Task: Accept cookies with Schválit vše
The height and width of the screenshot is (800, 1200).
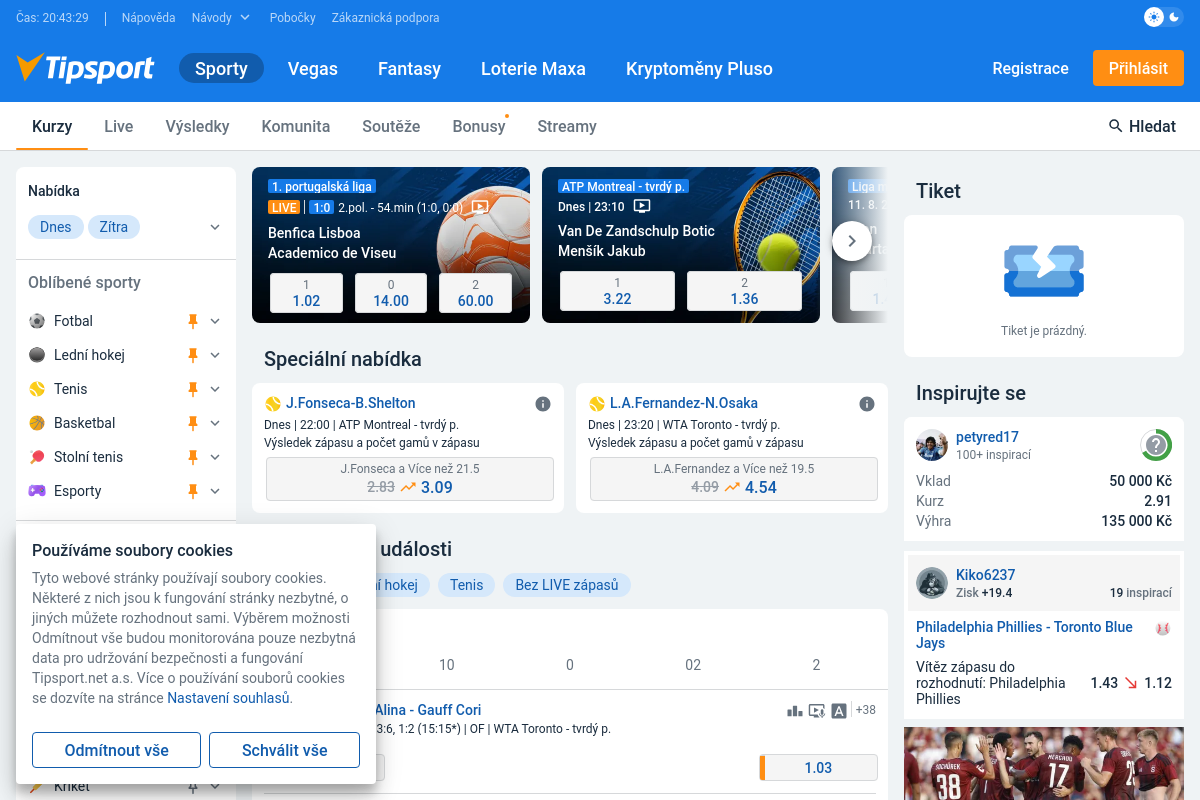Action: [284, 750]
